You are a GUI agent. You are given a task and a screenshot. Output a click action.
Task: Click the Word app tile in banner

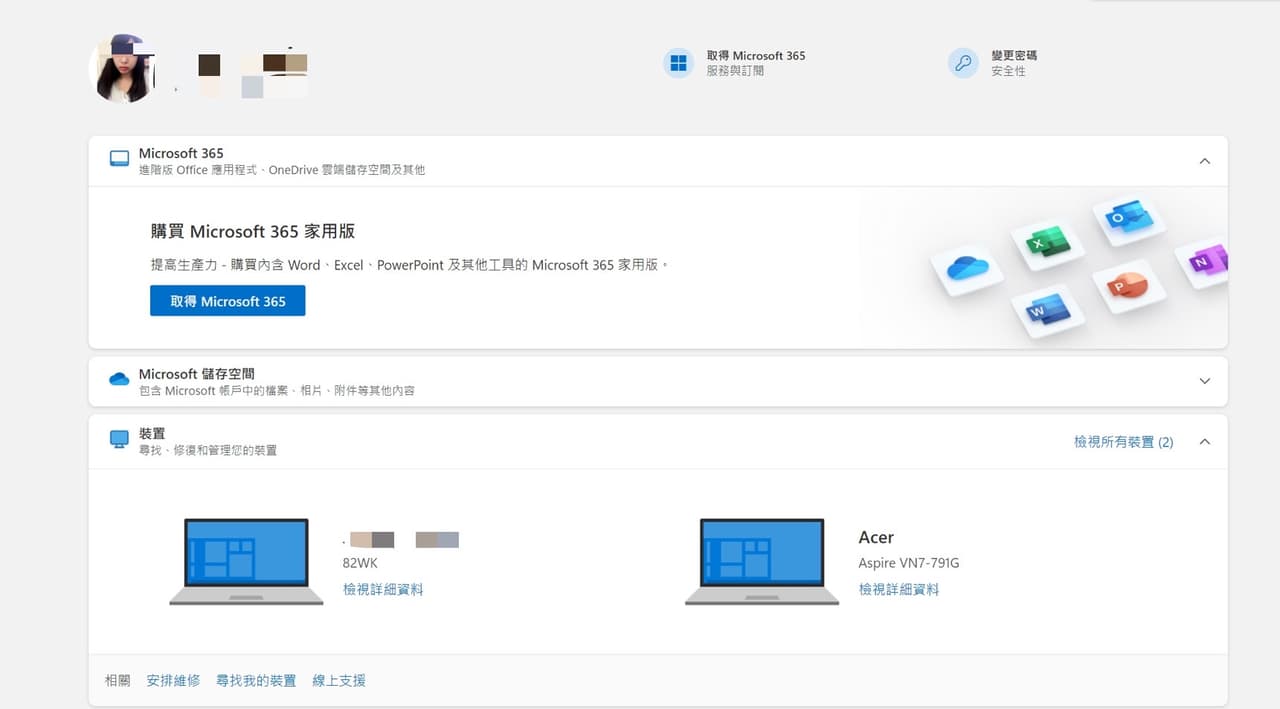pyautogui.click(x=1048, y=311)
